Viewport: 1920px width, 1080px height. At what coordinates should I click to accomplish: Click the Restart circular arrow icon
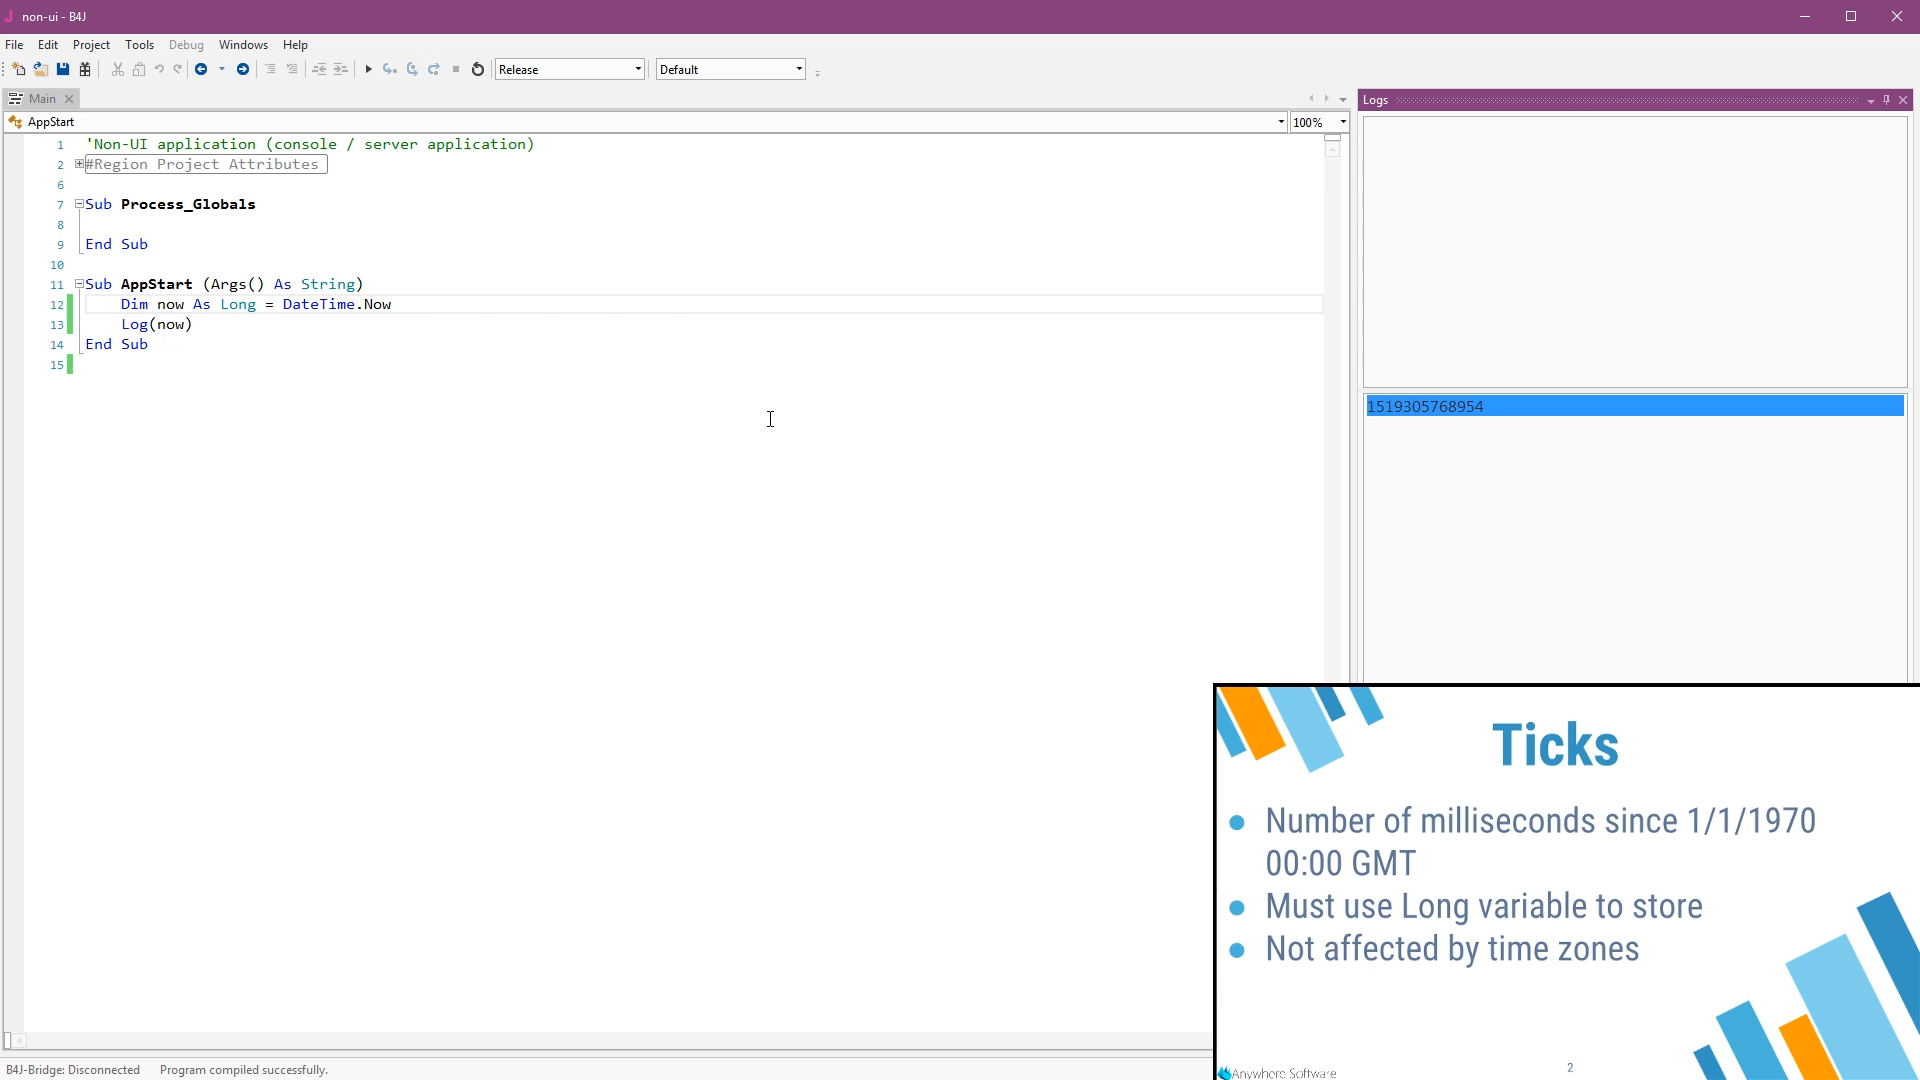[x=478, y=69]
